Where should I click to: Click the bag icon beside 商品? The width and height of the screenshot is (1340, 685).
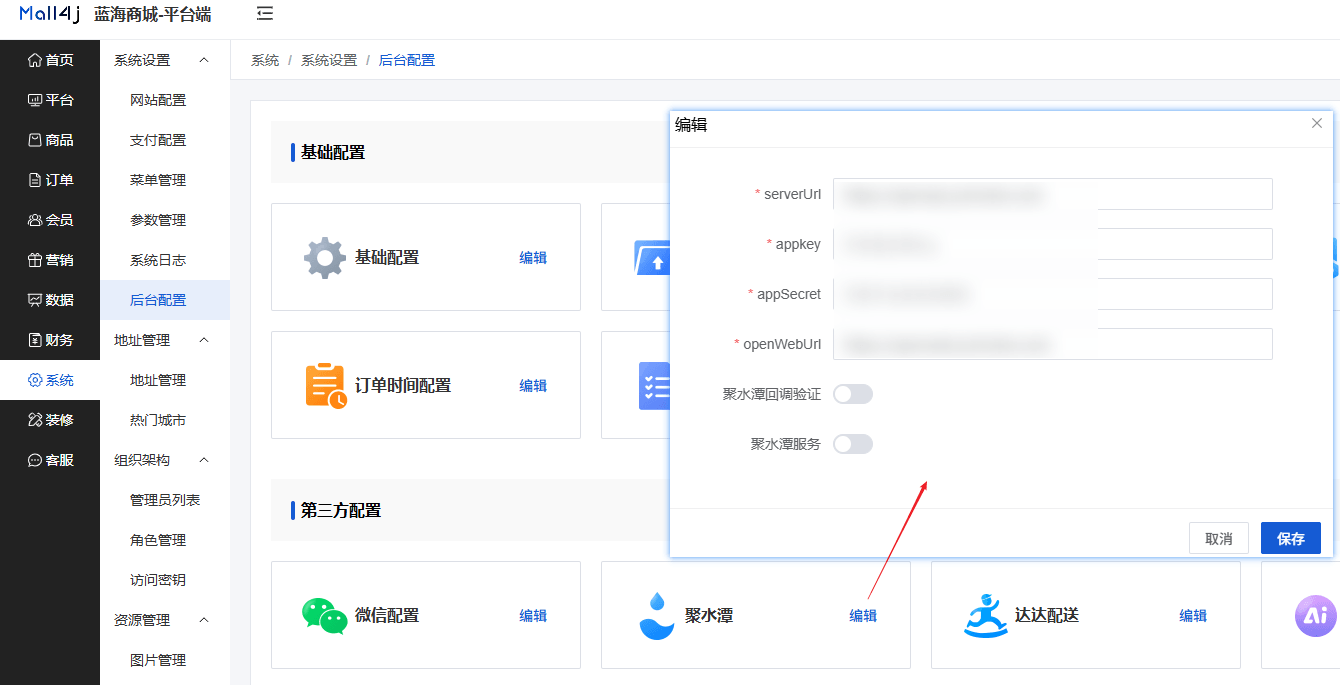tap(35, 140)
